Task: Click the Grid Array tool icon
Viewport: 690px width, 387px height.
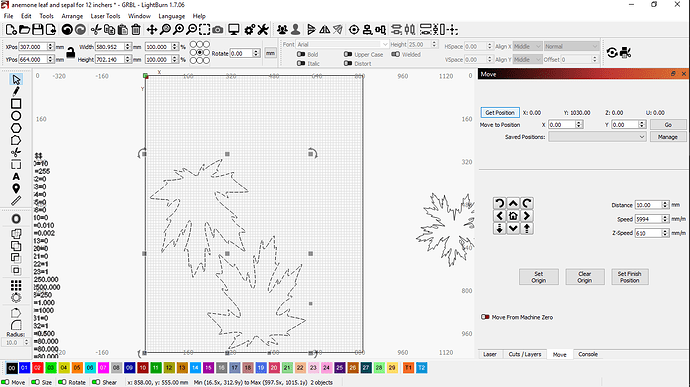Action: click(16, 285)
